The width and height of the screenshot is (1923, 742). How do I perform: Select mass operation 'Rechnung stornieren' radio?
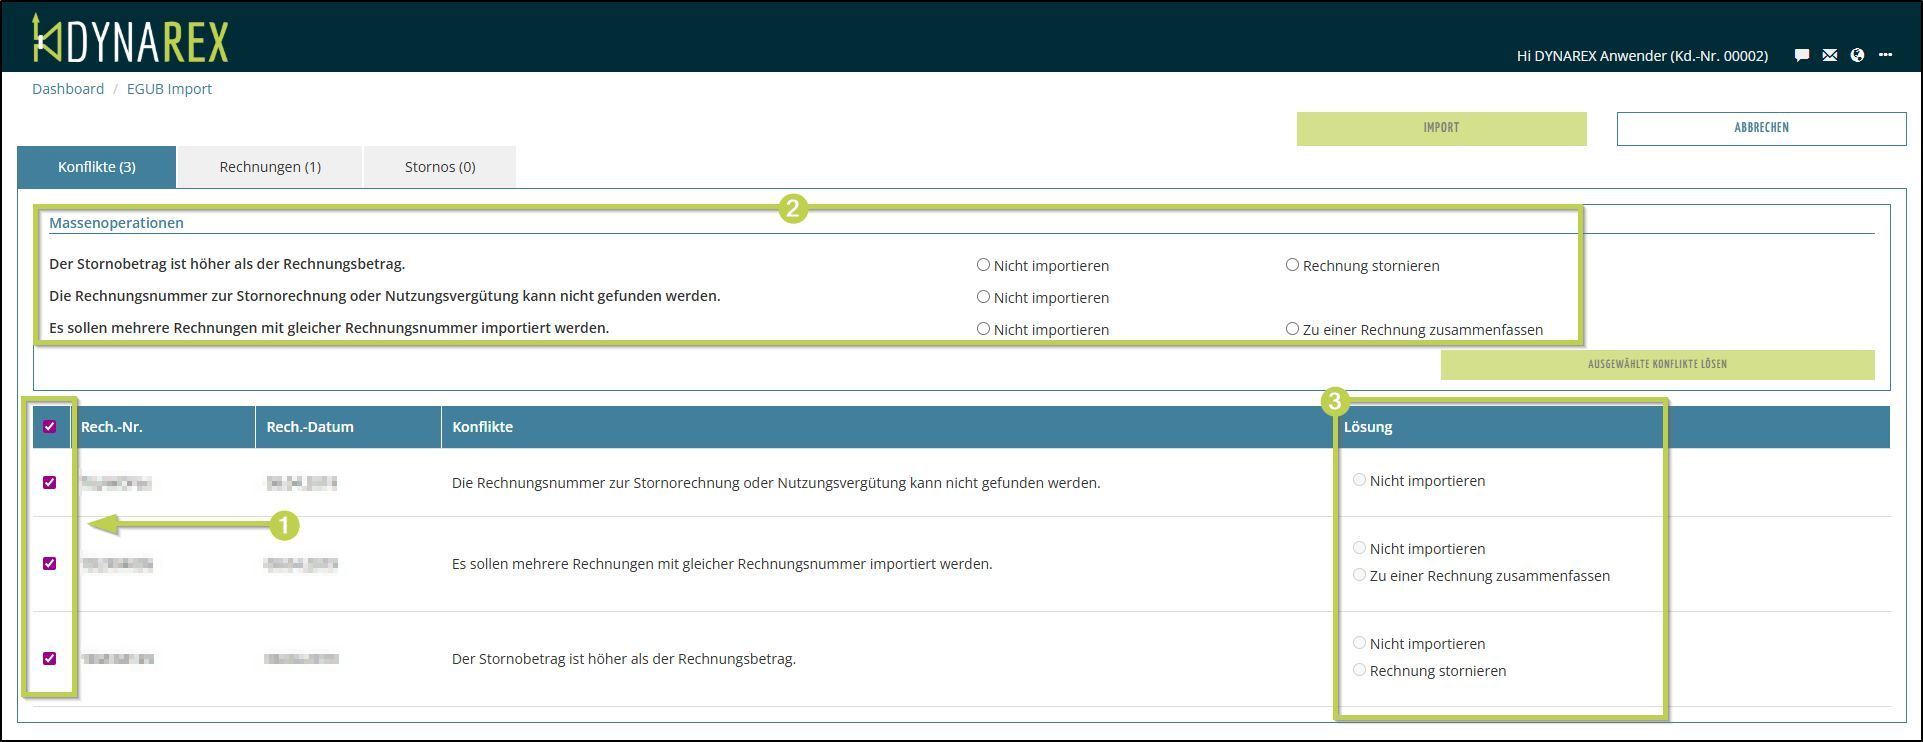point(1292,265)
